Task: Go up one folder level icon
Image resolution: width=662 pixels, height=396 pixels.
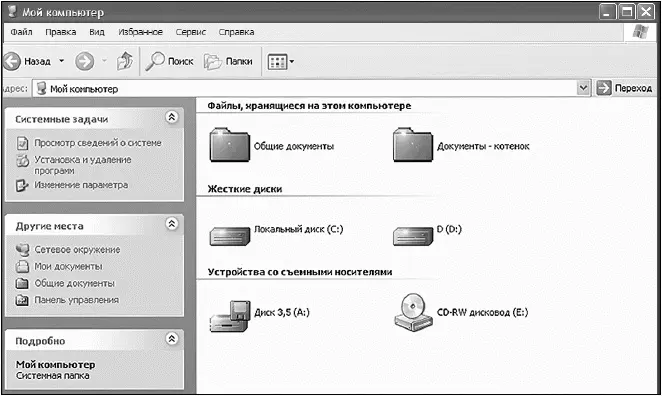Action: [x=125, y=61]
